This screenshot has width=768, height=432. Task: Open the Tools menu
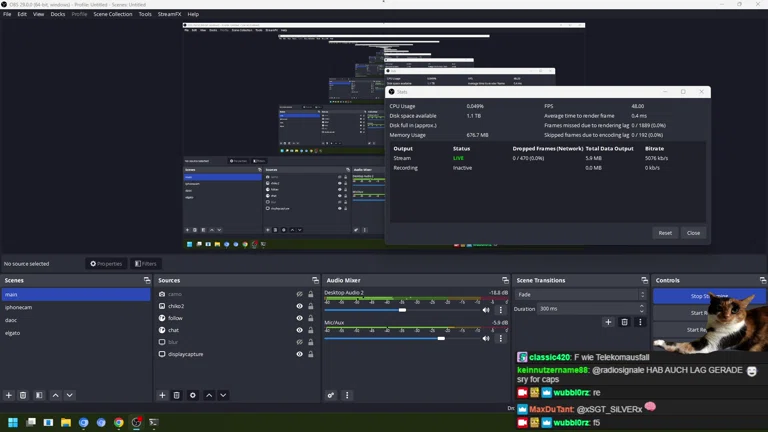click(145, 14)
